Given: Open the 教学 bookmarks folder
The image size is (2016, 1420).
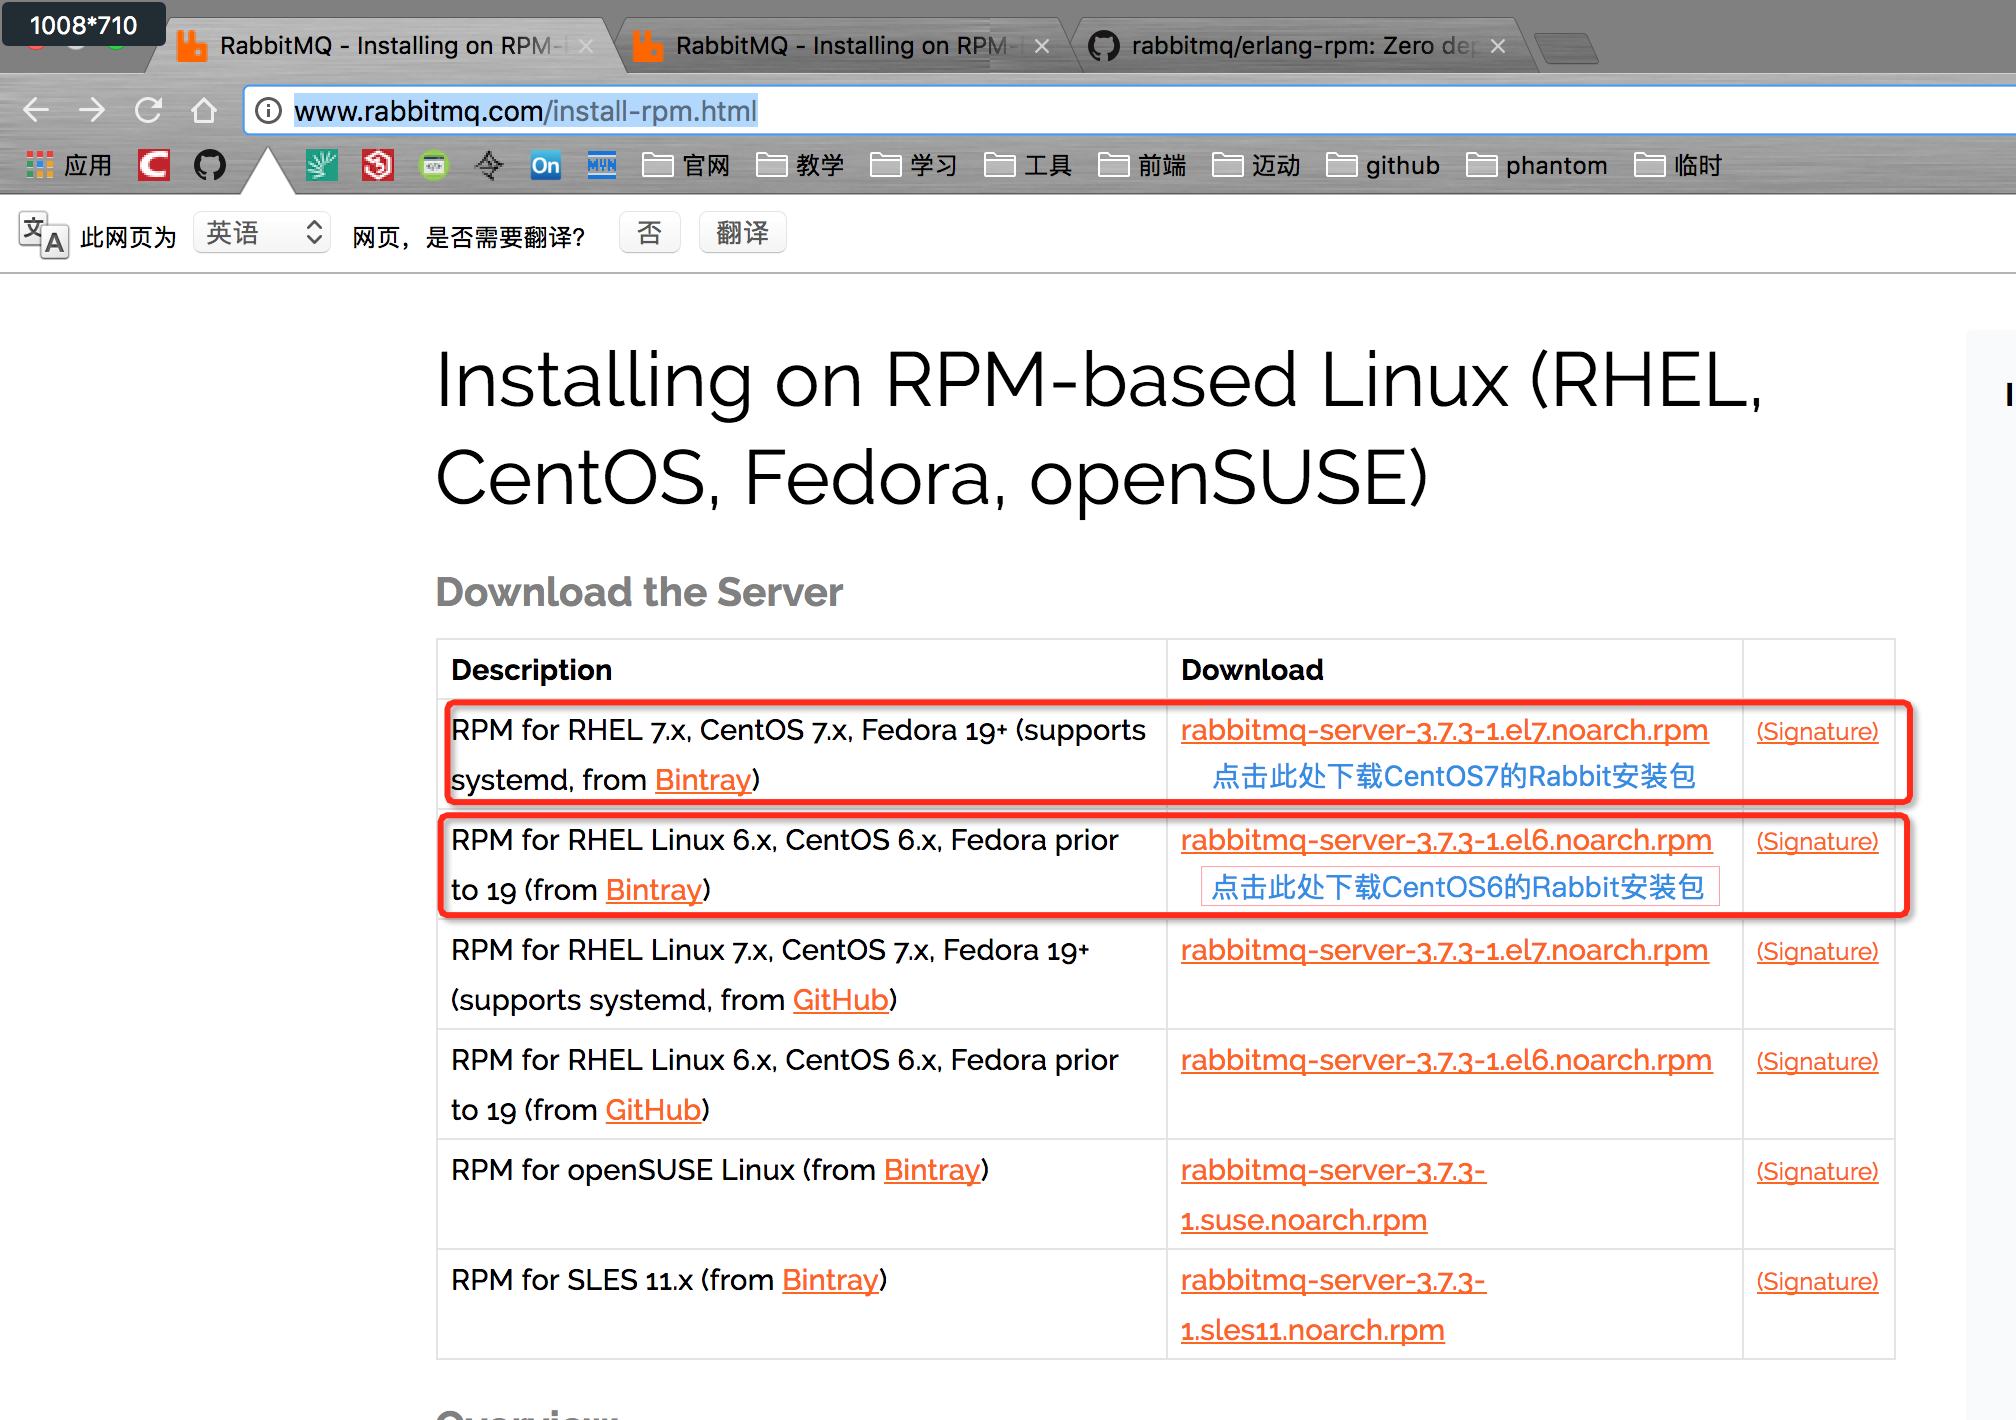Looking at the screenshot, I should pos(800,165).
